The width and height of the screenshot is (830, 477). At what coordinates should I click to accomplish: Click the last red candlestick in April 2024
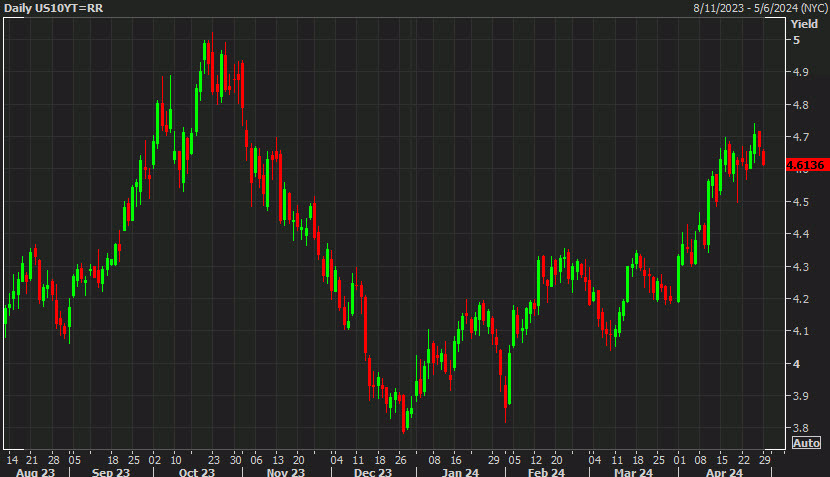coord(763,158)
